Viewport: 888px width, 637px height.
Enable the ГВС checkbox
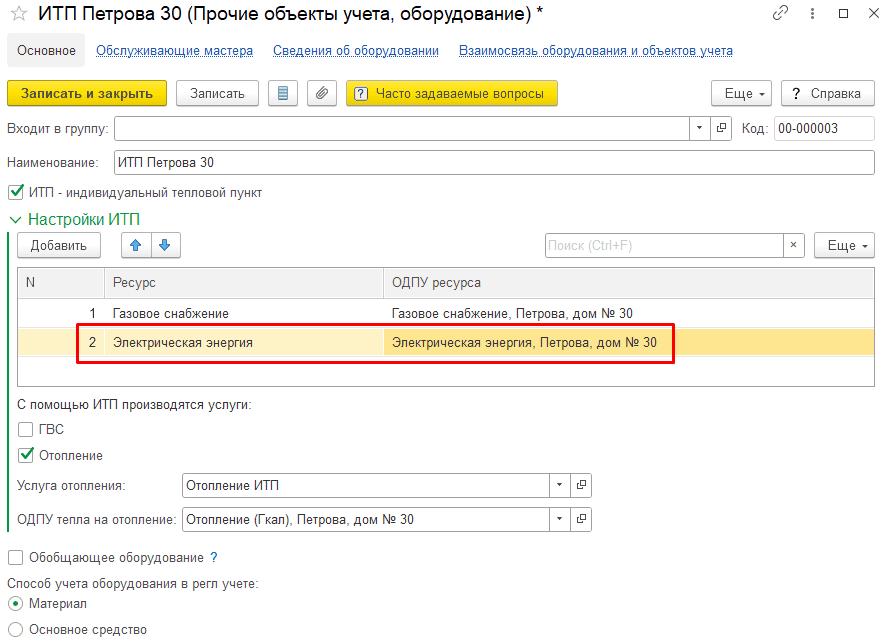[25, 430]
